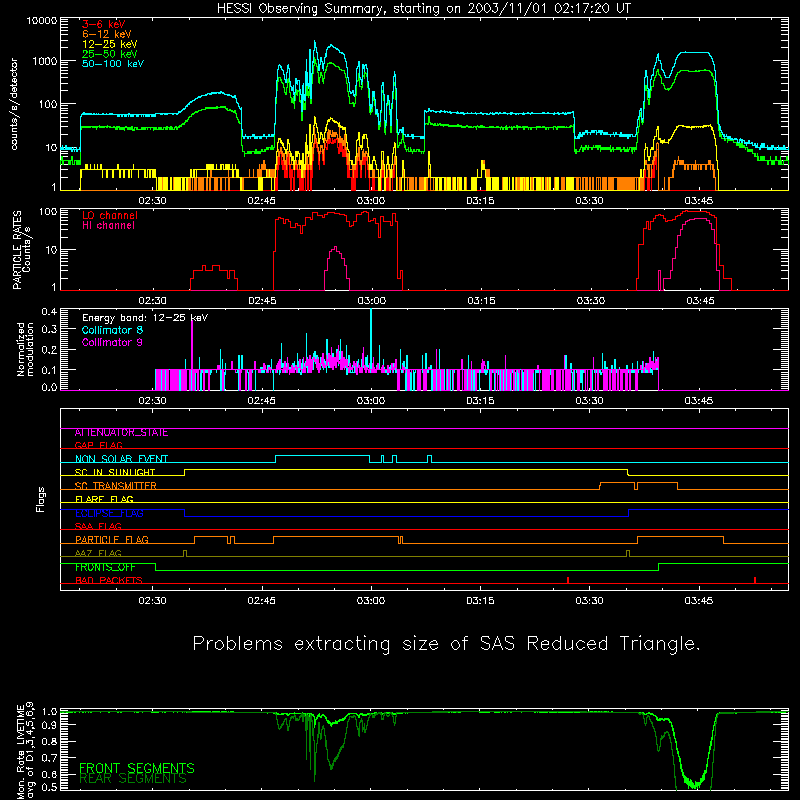Click the 03:45 tick under flags plot
The height and width of the screenshot is (800, 800).
698,601
